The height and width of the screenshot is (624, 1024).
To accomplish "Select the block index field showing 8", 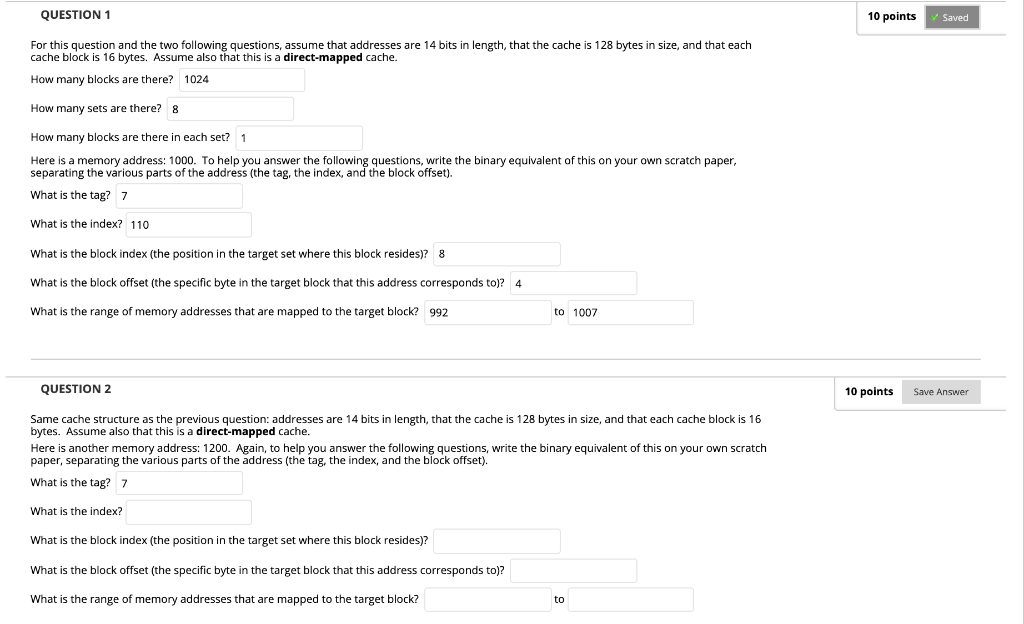I will pos(497,253).
